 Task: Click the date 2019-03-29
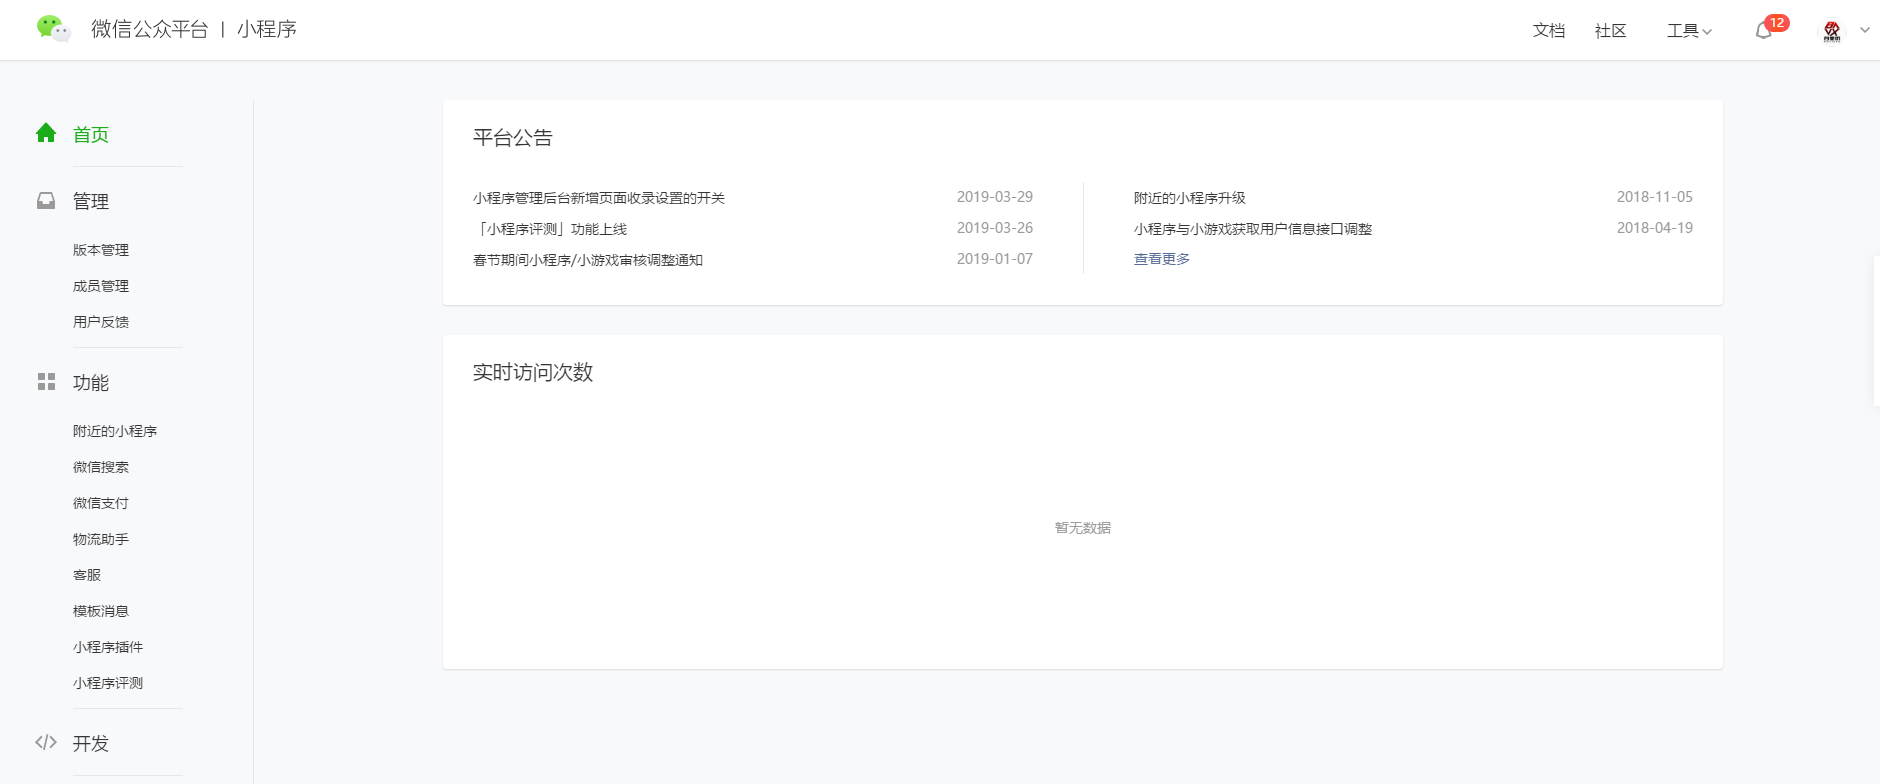click(995, 197)
